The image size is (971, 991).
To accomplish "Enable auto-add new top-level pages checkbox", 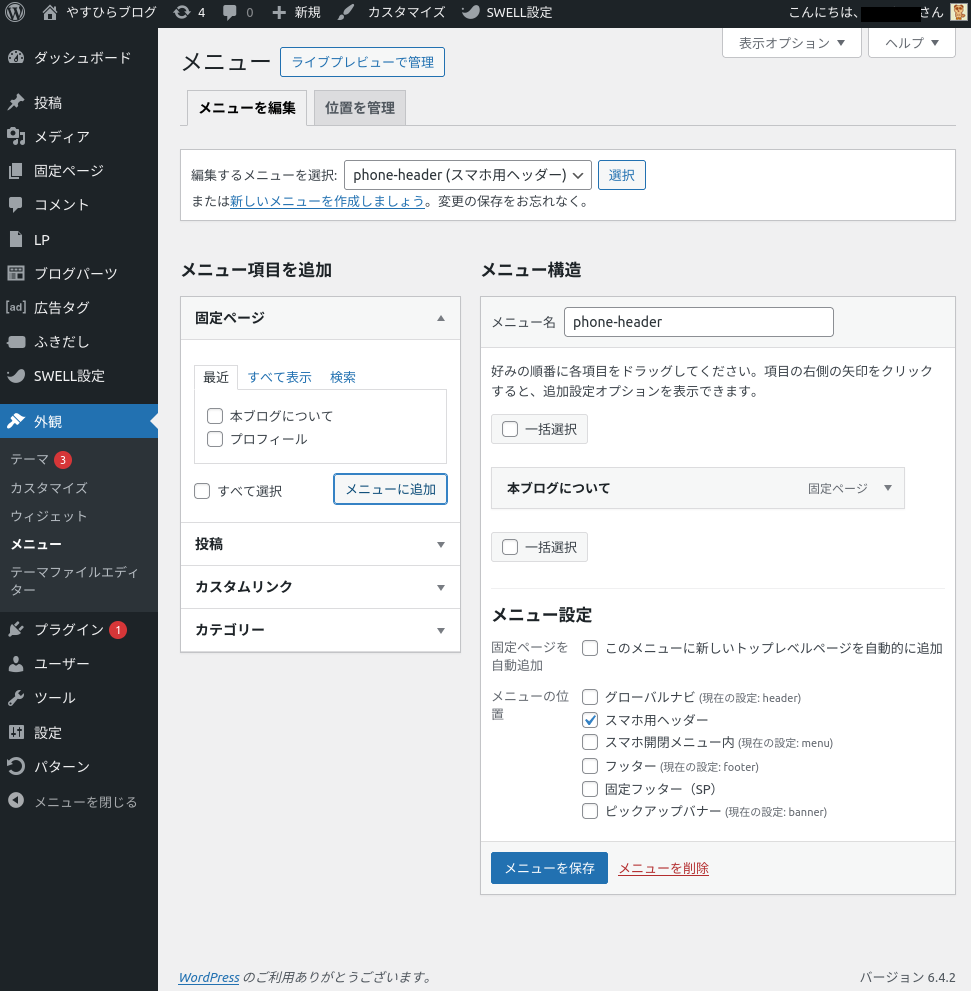I will pos(590,648).
